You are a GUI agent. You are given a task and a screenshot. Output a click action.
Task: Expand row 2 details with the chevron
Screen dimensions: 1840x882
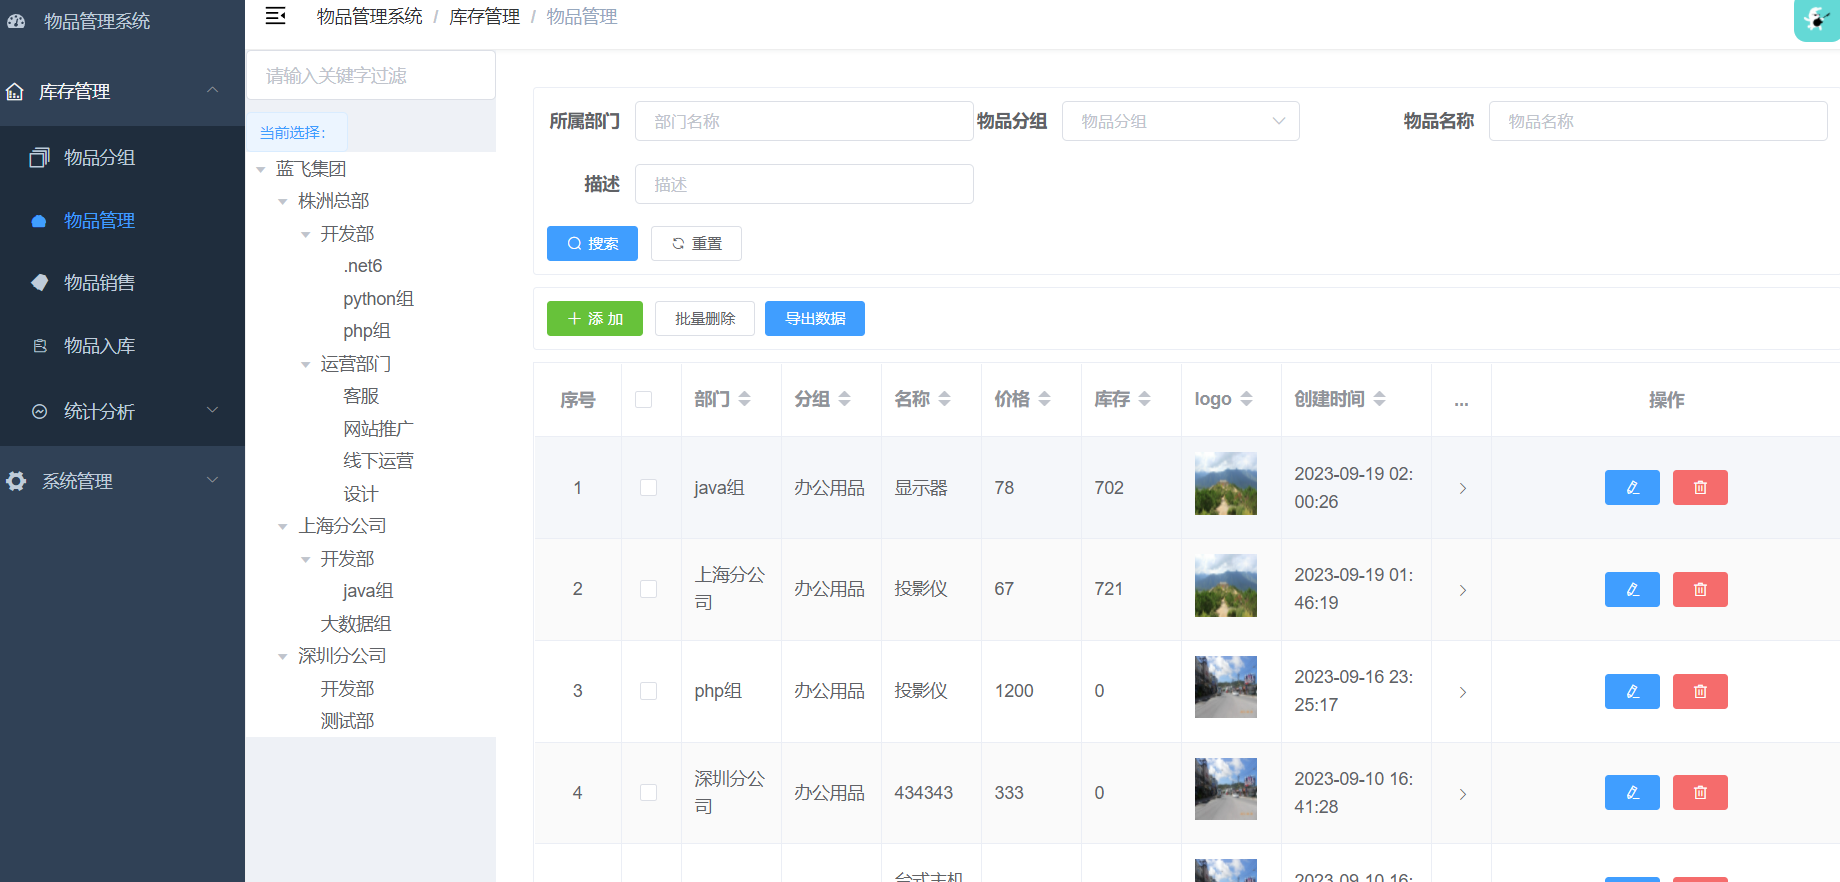click(1462, 590)
